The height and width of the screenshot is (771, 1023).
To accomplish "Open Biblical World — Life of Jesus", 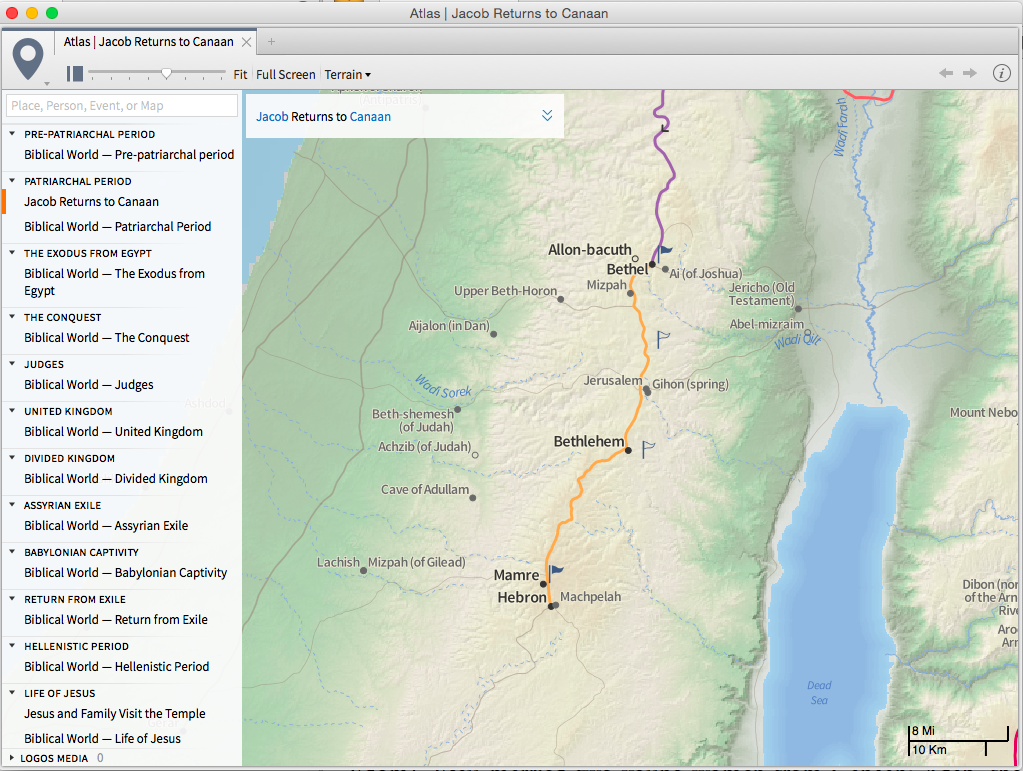I will [102, 738].
